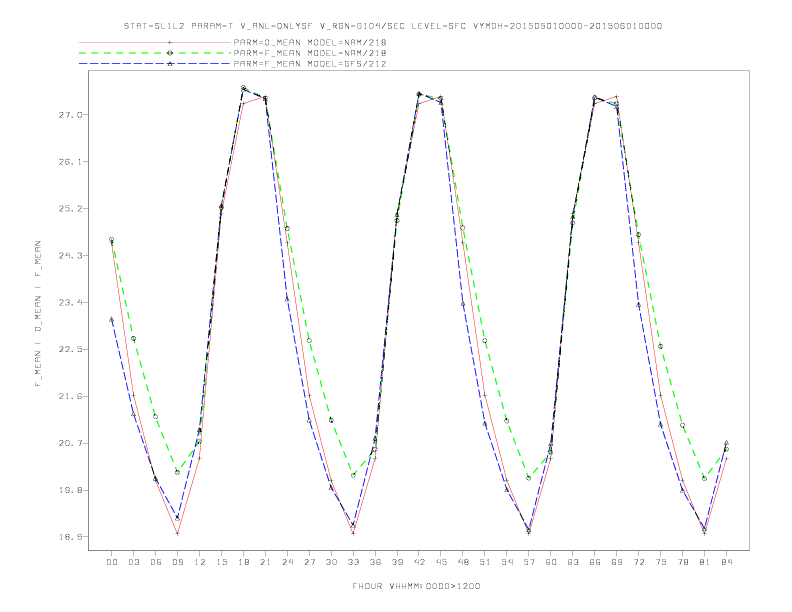Click the x-axis tick label 33

click(354, 562)
